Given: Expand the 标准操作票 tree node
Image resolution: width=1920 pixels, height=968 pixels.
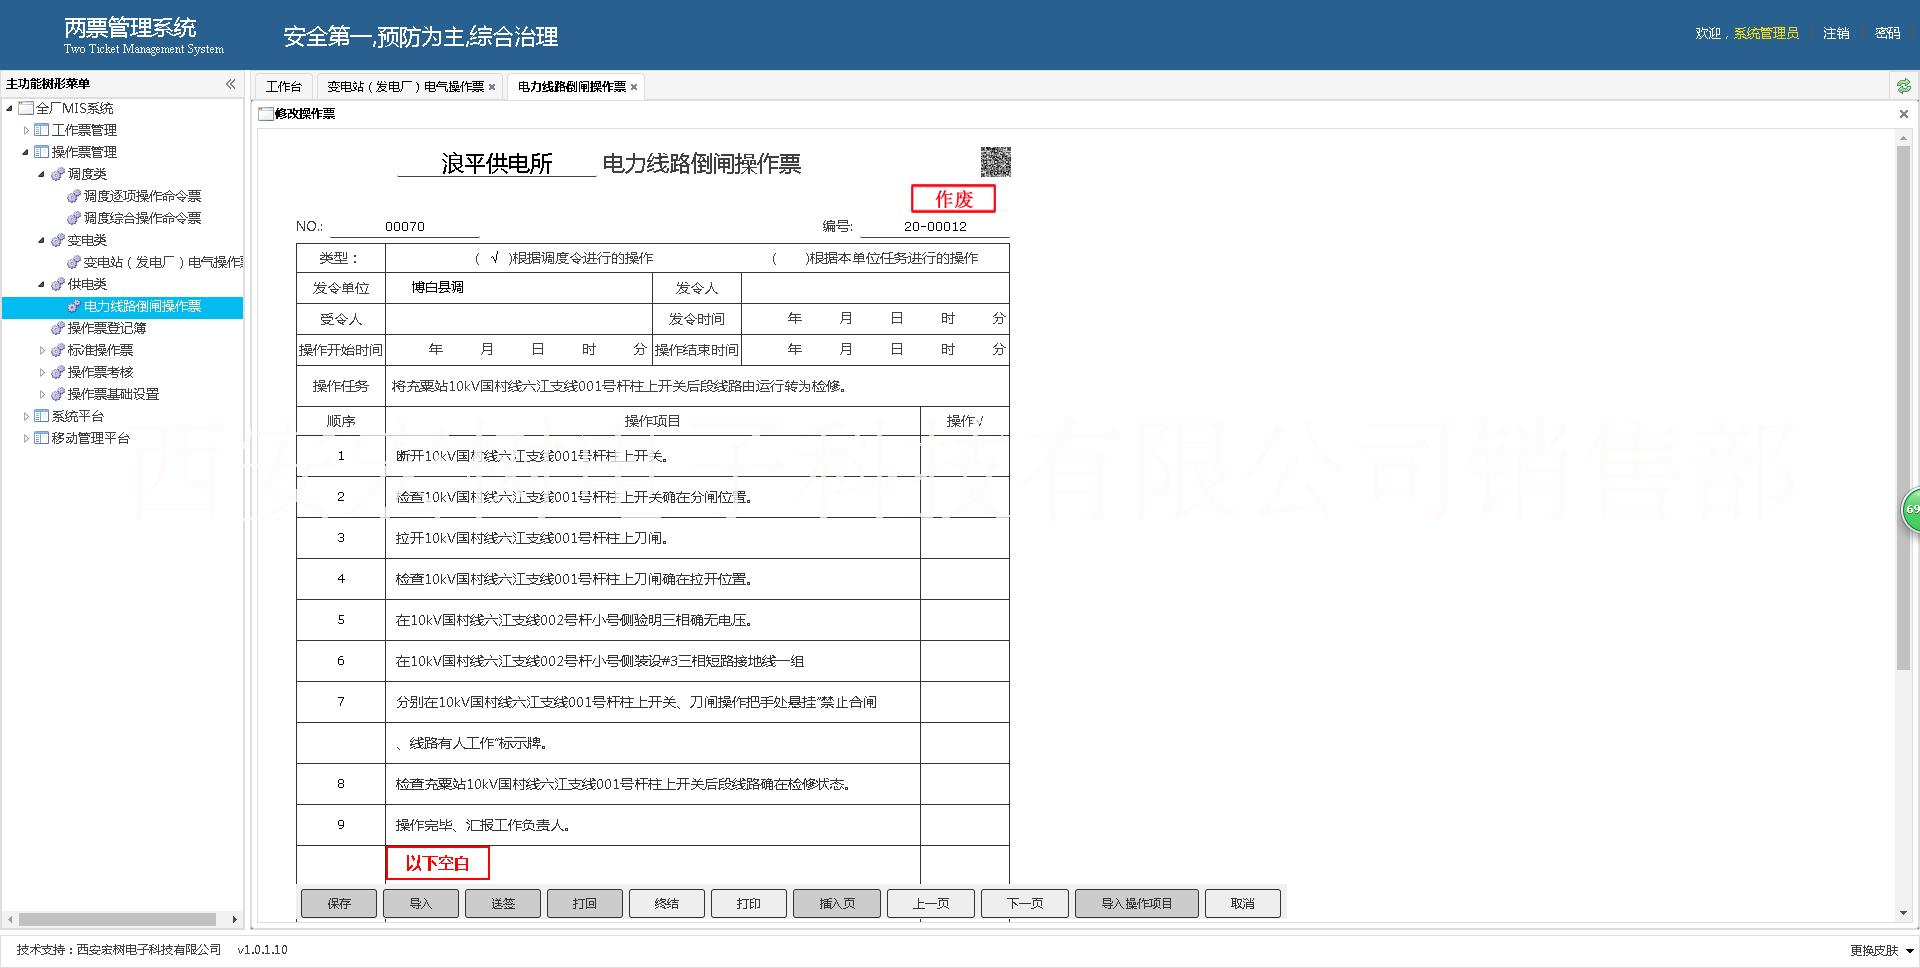Looking at the screenshot, I should (42, 350).
